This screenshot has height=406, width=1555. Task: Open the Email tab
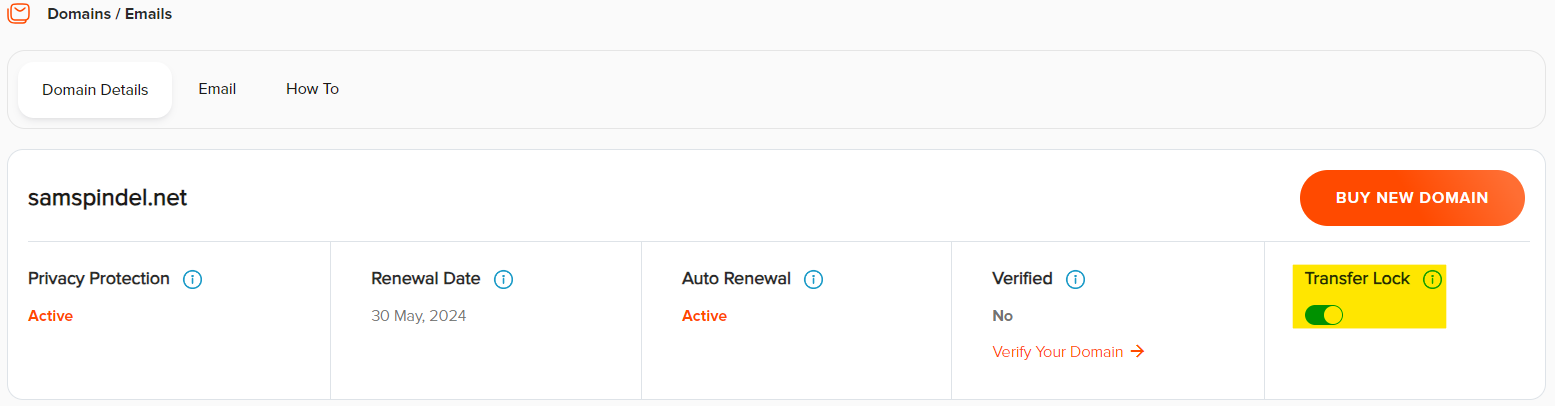point(217,89)
